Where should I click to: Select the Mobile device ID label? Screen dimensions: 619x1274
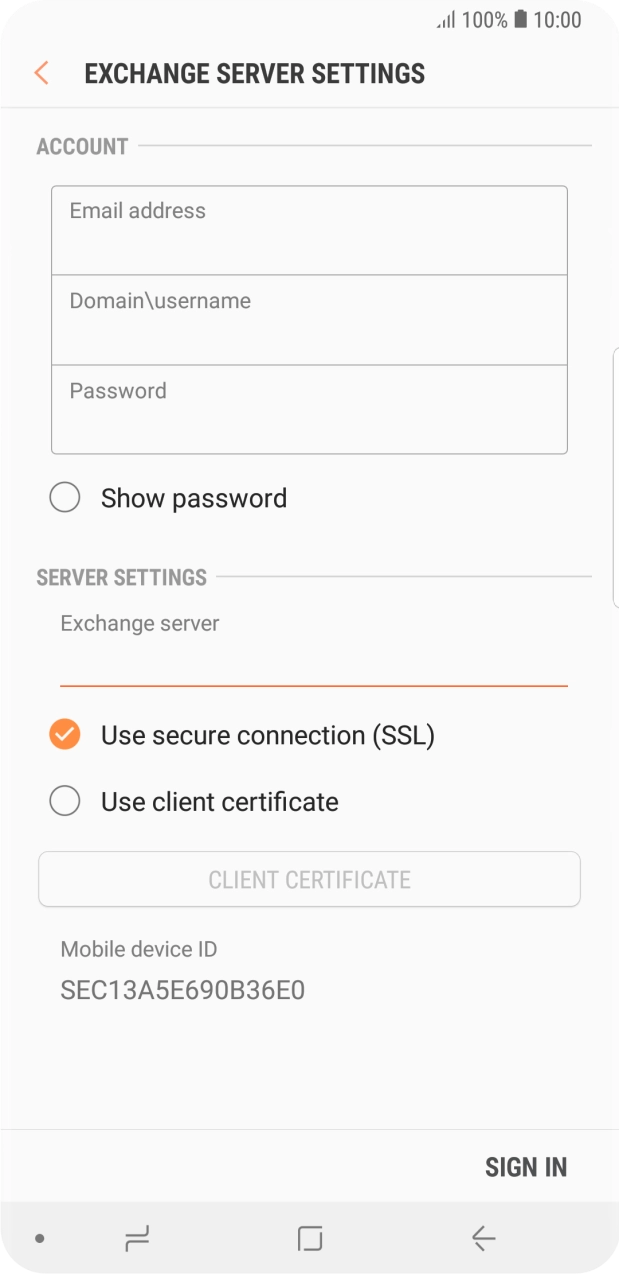(139, 949)
